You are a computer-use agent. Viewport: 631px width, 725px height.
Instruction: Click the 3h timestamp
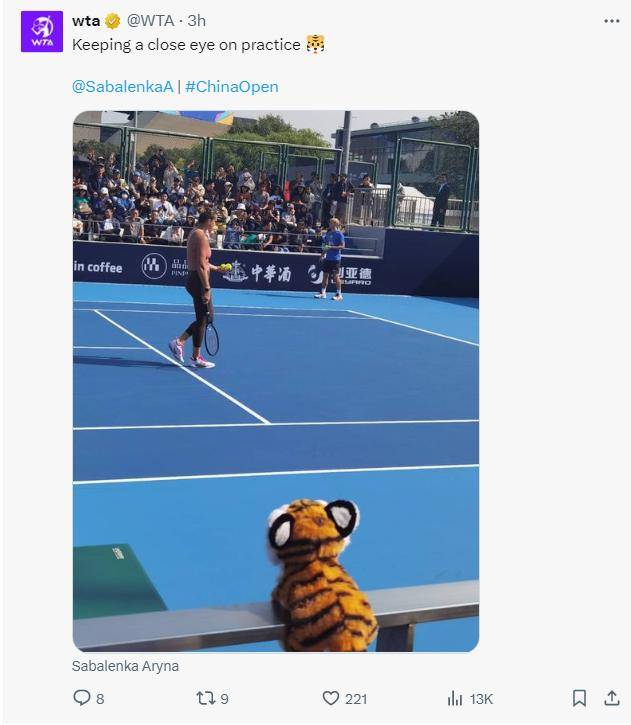(x=197, y=21)
